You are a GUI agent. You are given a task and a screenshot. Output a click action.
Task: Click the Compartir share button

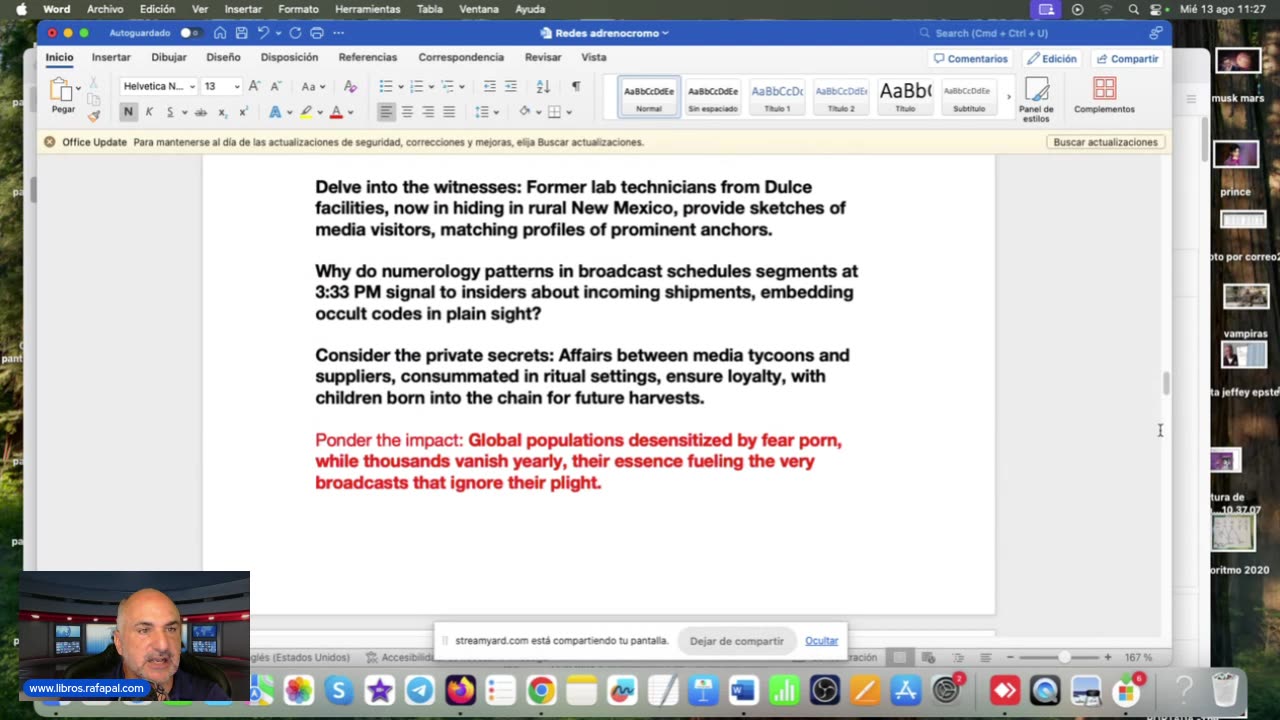point(1127,59)
